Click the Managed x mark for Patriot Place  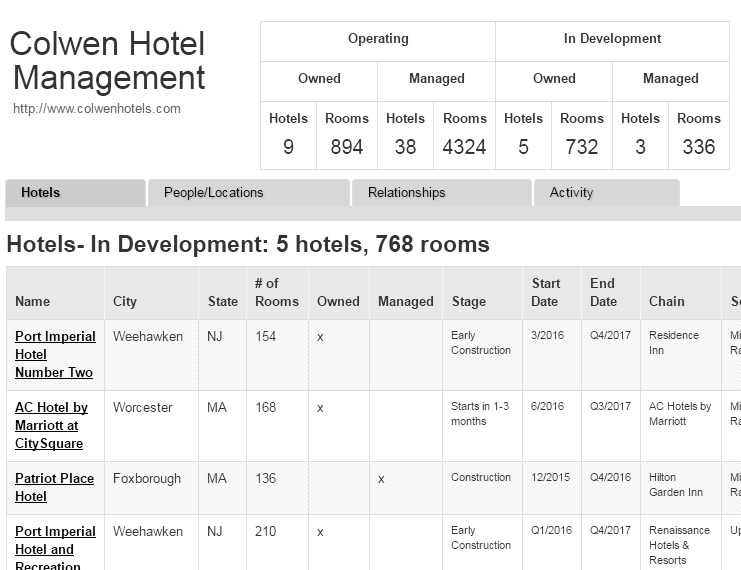pos(381,479)
